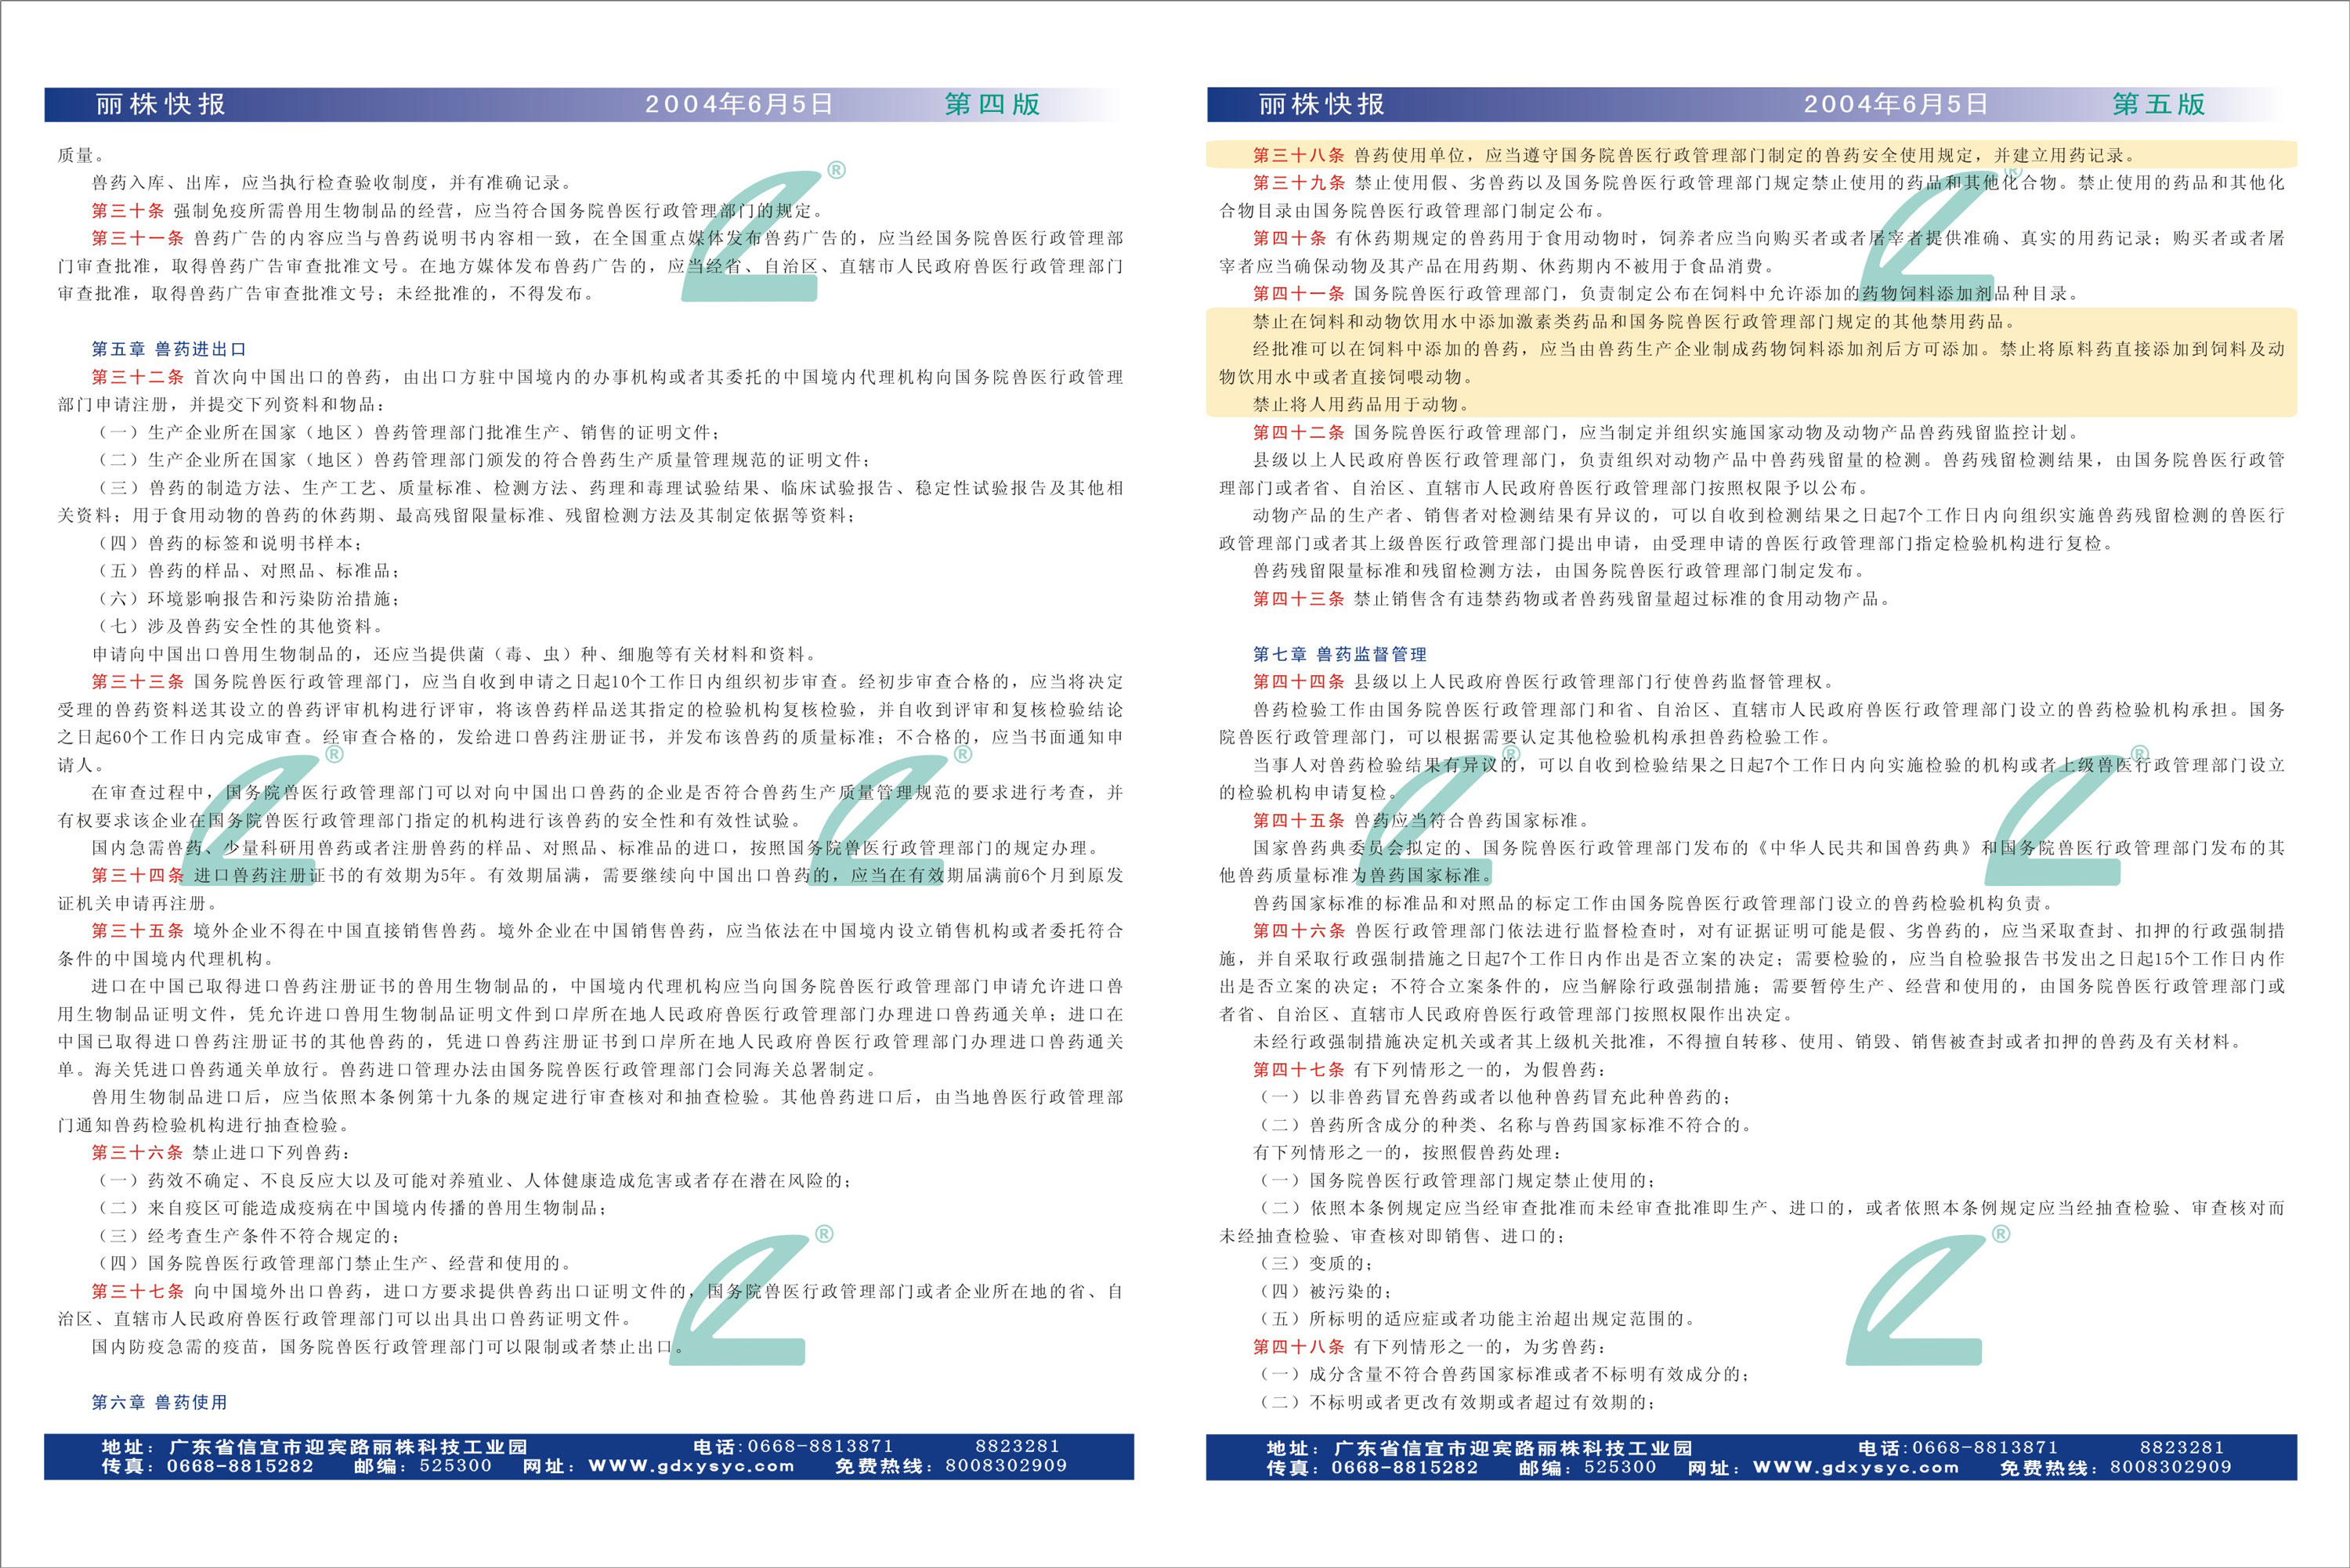
Task: Click the 丽株快报 title on page four header
Action: pos(161,104)
